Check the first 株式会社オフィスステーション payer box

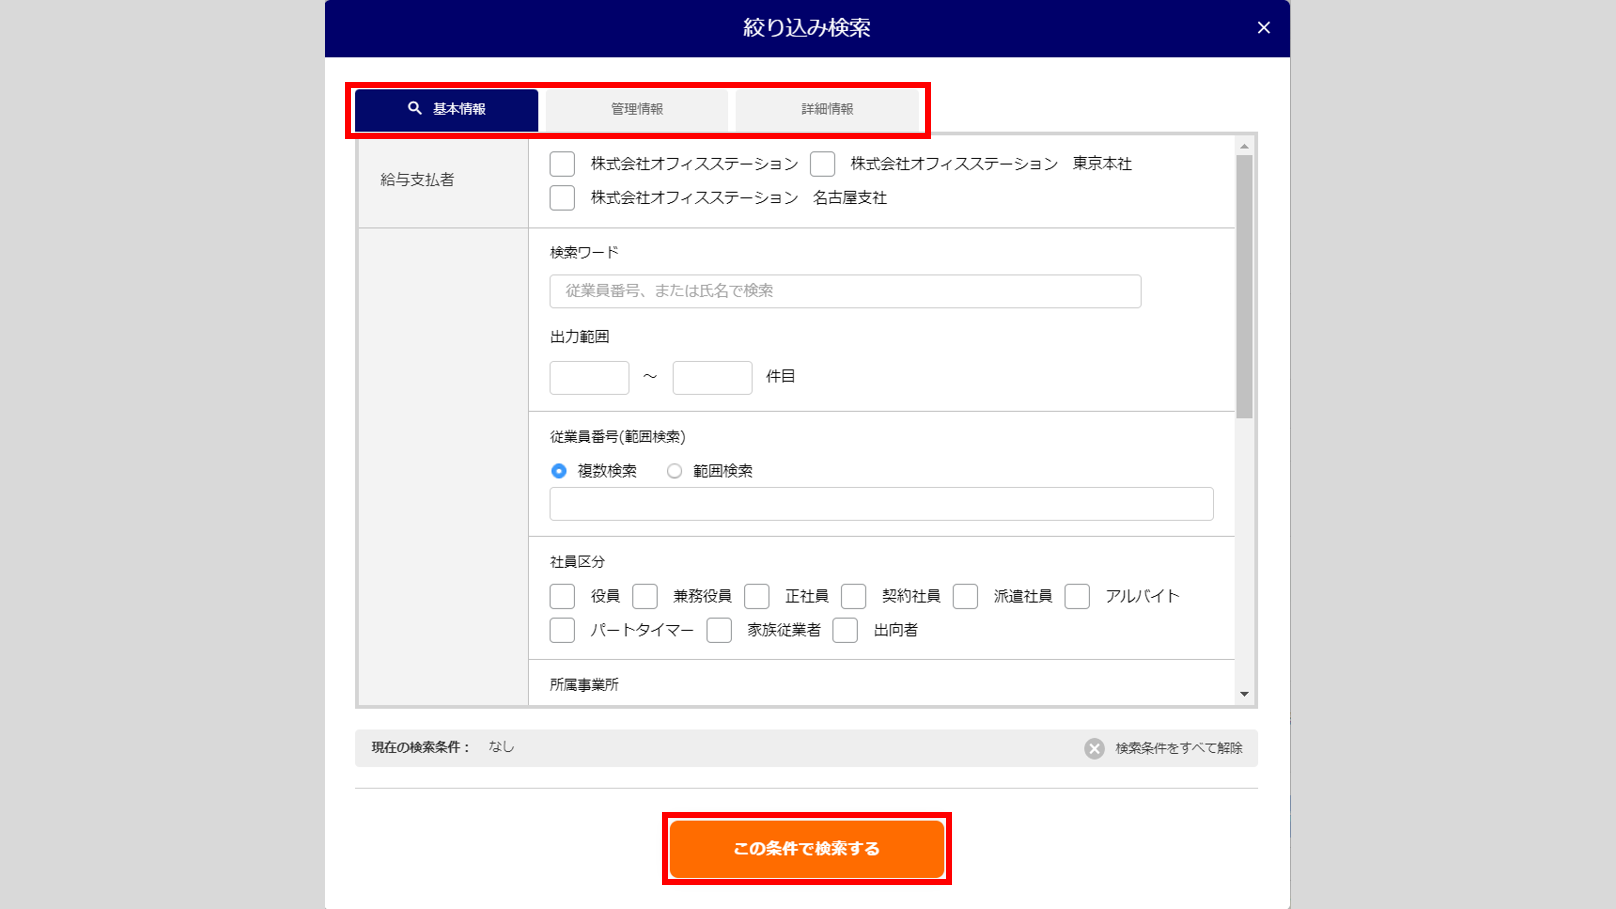[x=562, y=164]
